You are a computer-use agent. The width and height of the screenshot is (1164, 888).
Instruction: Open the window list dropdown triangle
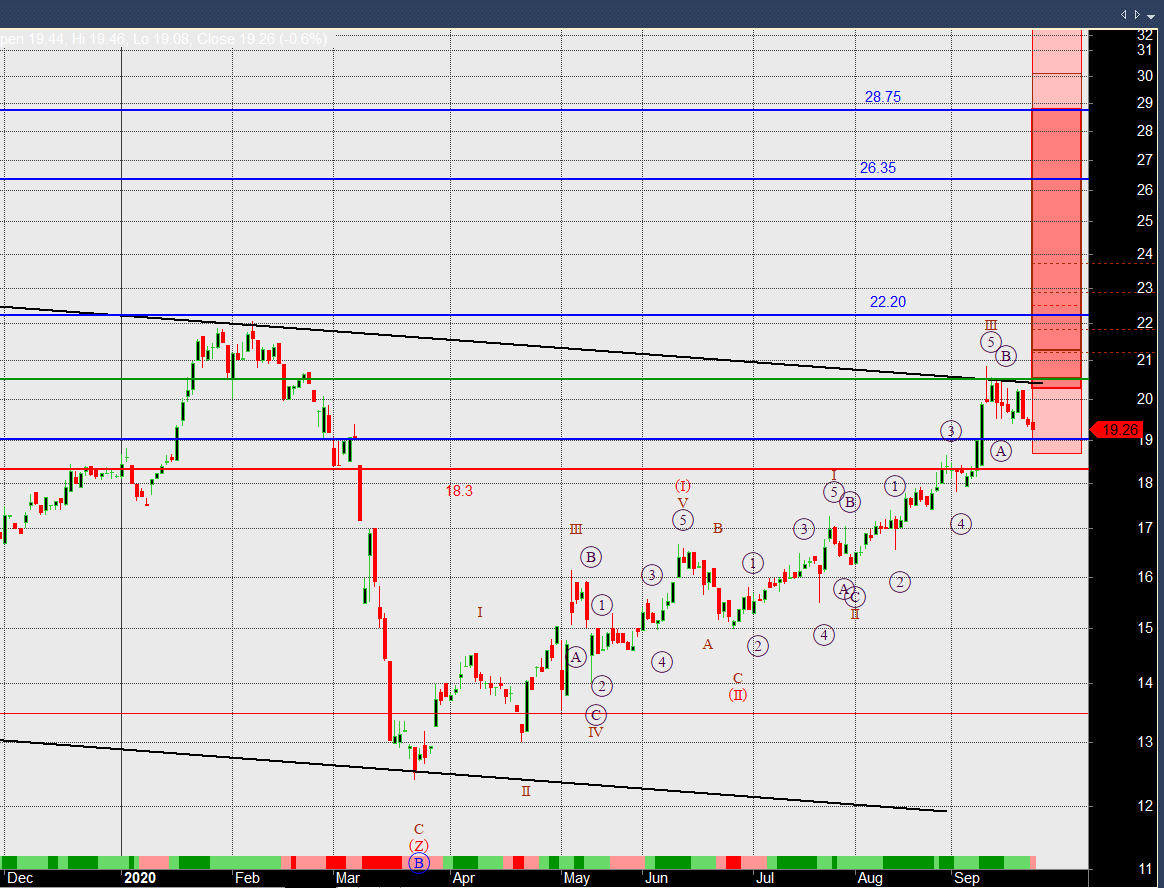coord(1151,16)
